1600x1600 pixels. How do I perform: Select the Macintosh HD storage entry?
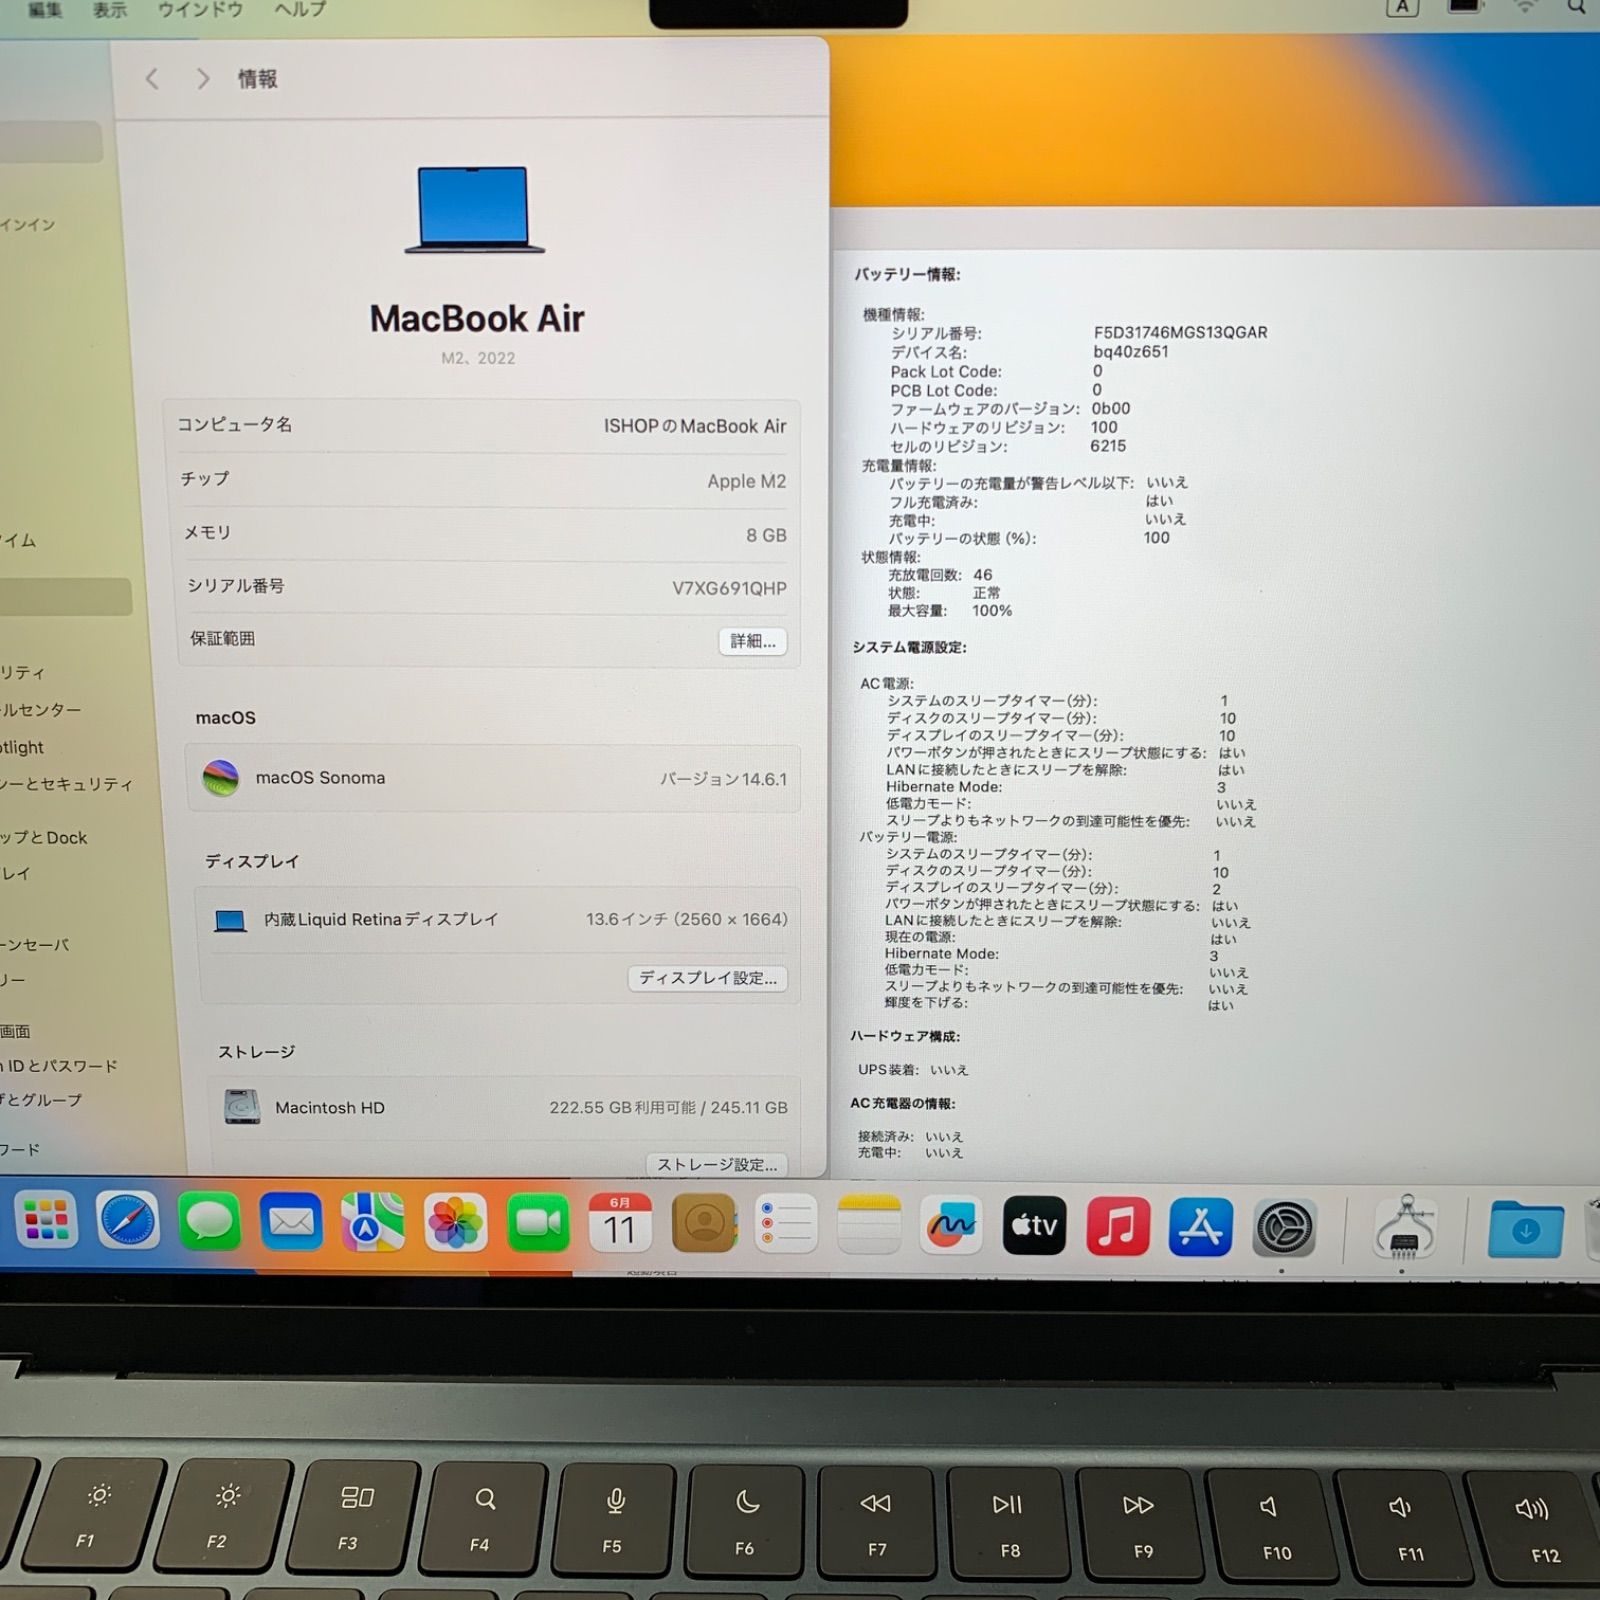click(x=331, y=1107)
